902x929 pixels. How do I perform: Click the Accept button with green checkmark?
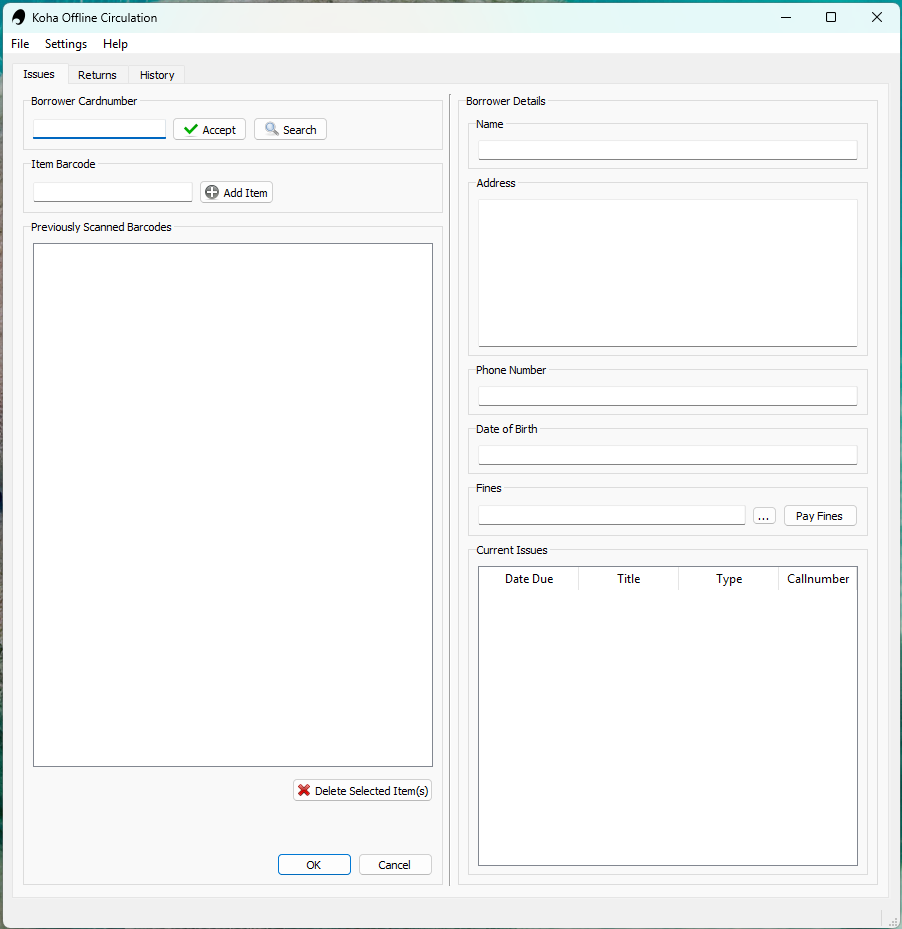click(209, 130)
